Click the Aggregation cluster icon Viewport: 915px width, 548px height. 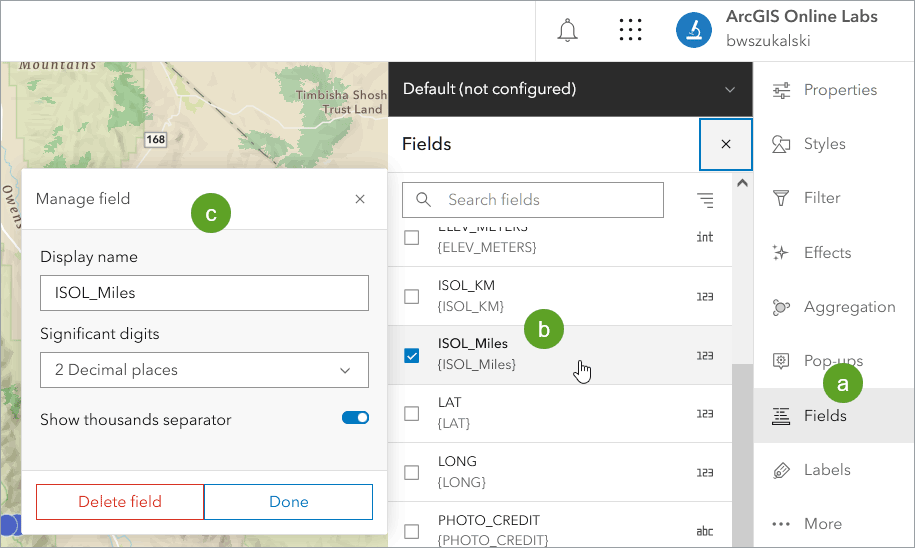(x=781, y=307)
